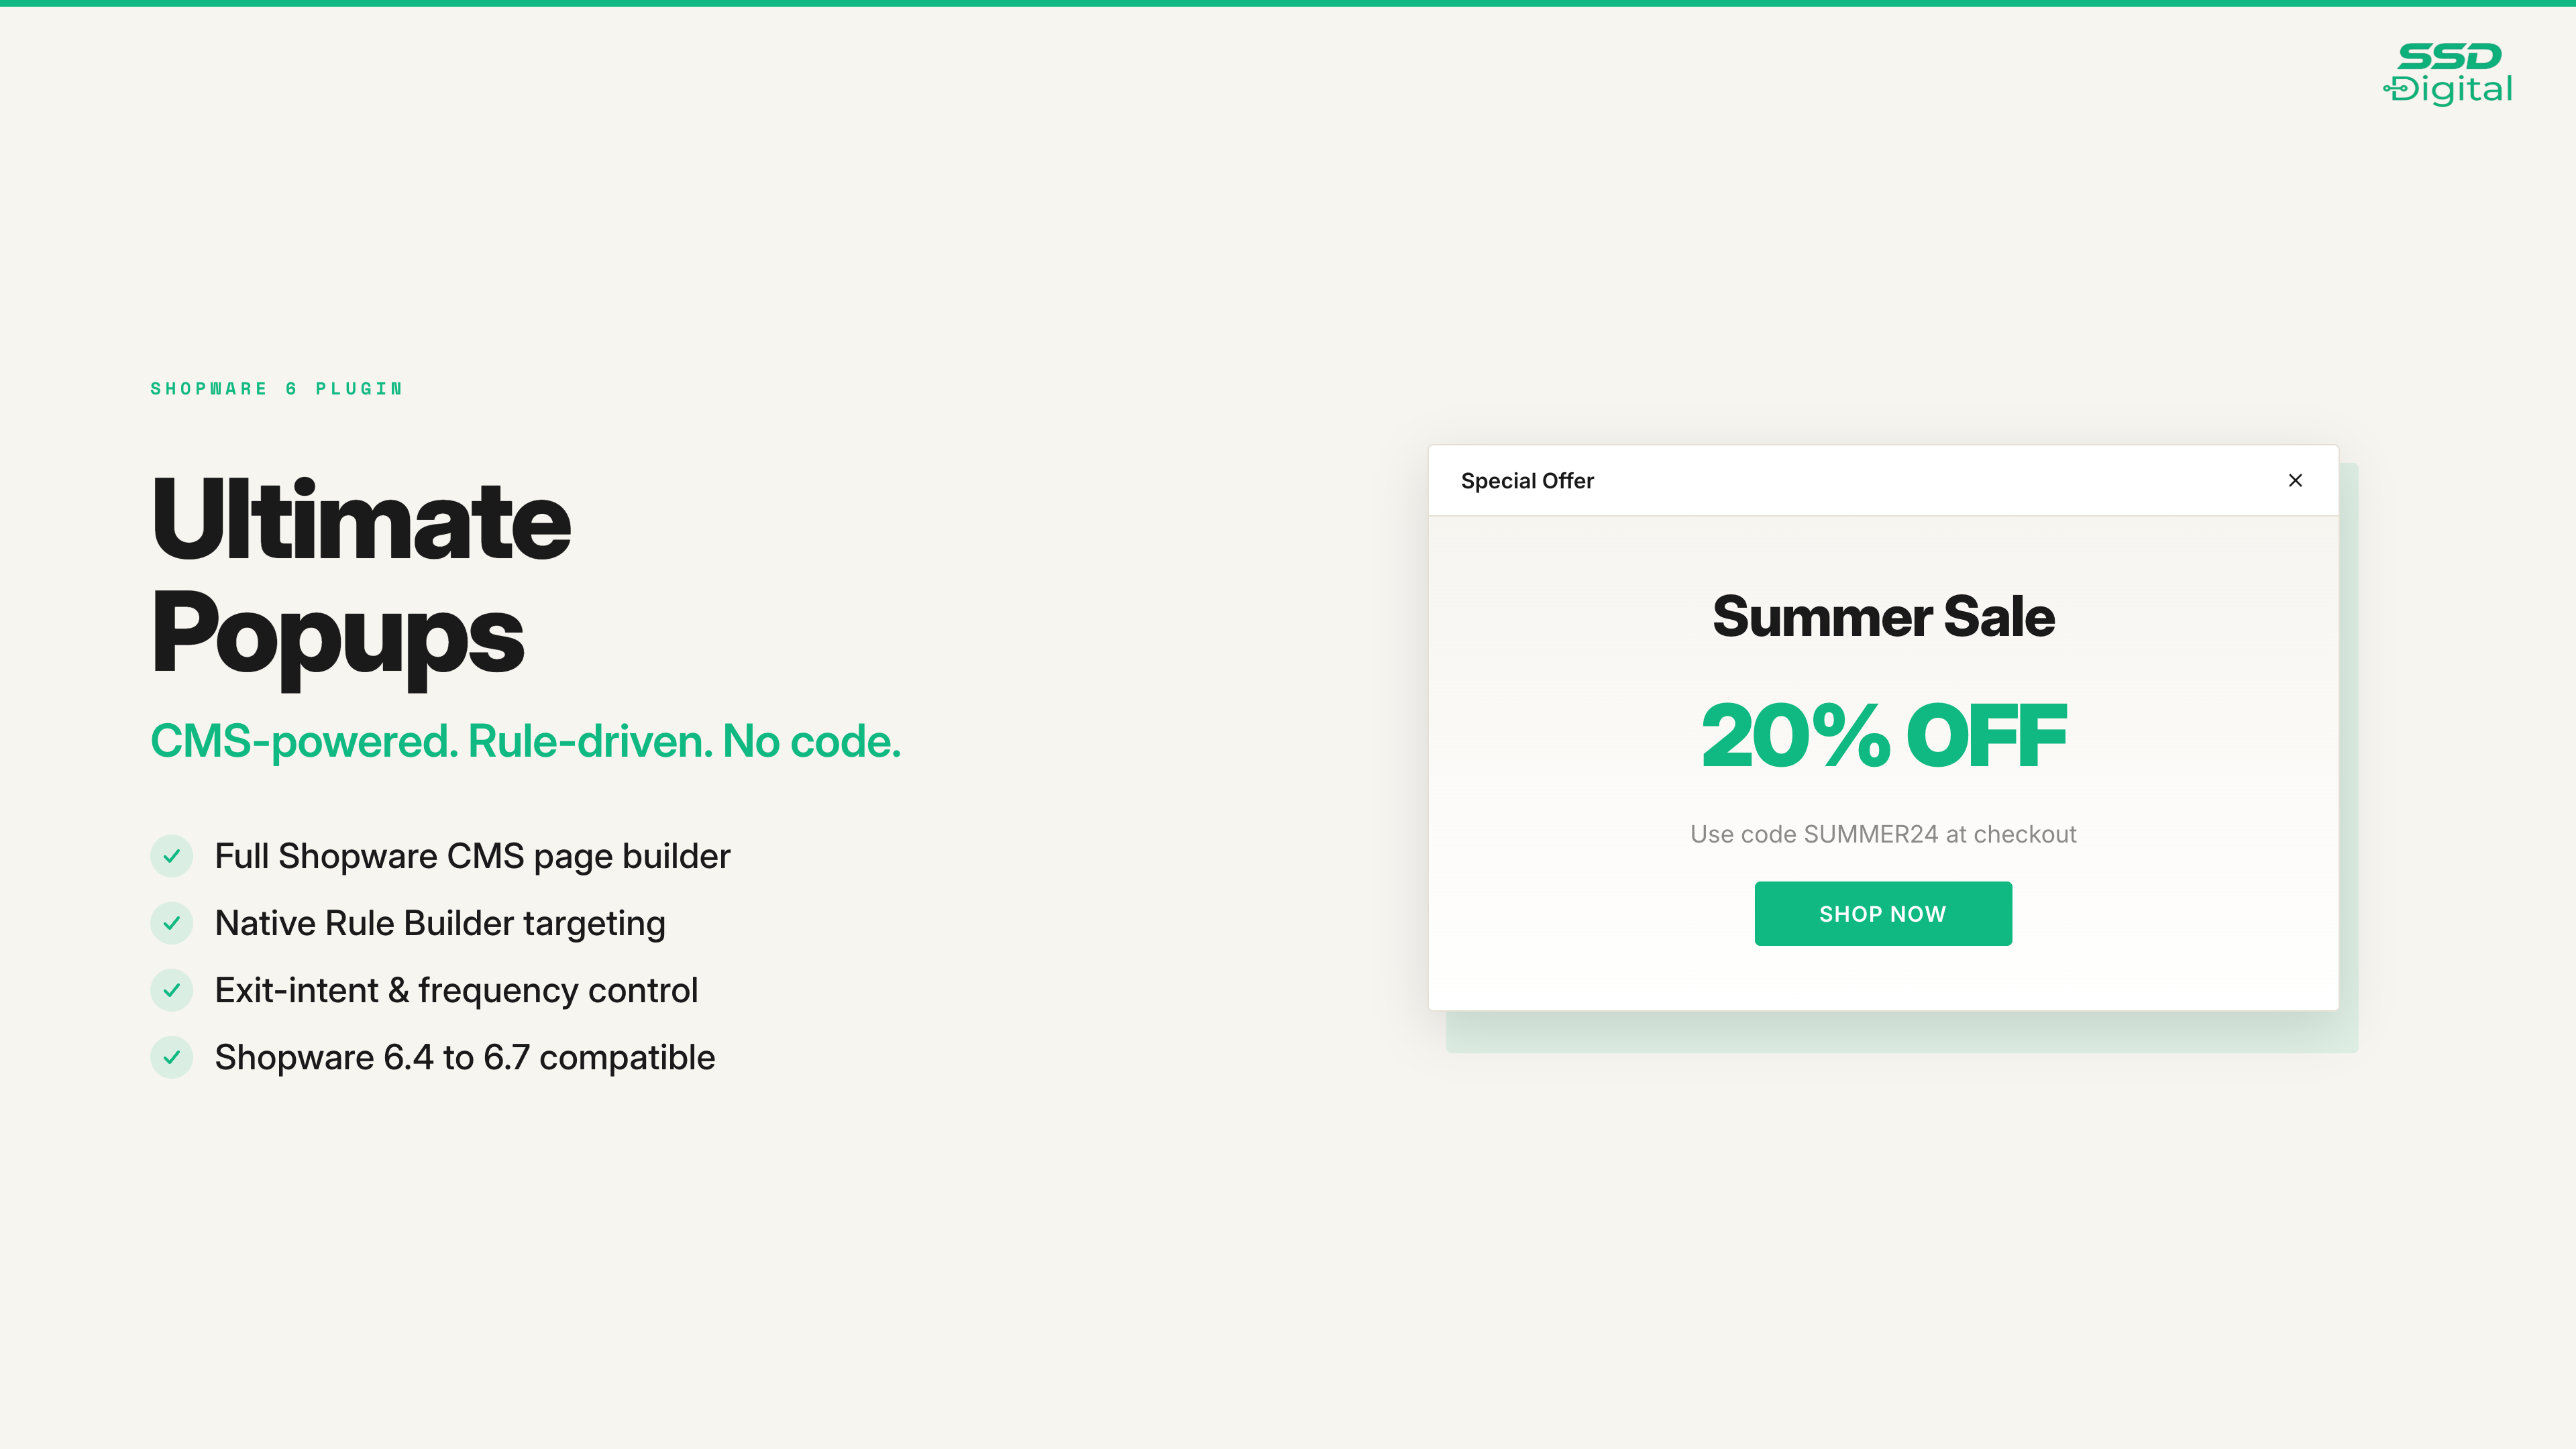
Task: Click the 'CMS-powered. Rule-driven. No code.' tagline
Action: [x=525, y=741]
